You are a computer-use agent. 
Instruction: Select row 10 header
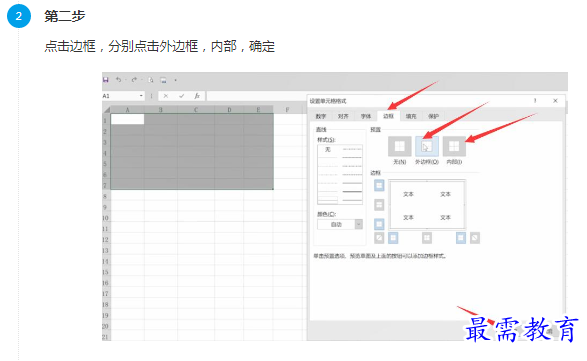tap(106, 218)
